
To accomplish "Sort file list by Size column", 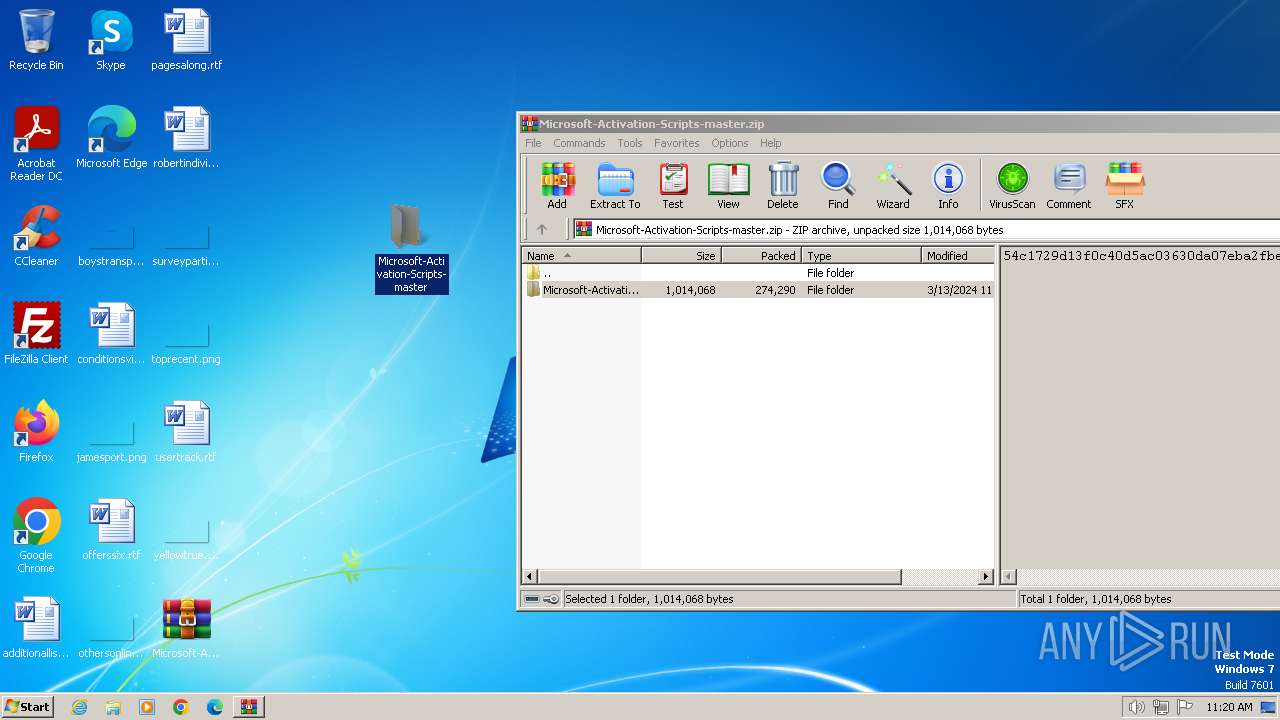I will (x=681, y=256).
